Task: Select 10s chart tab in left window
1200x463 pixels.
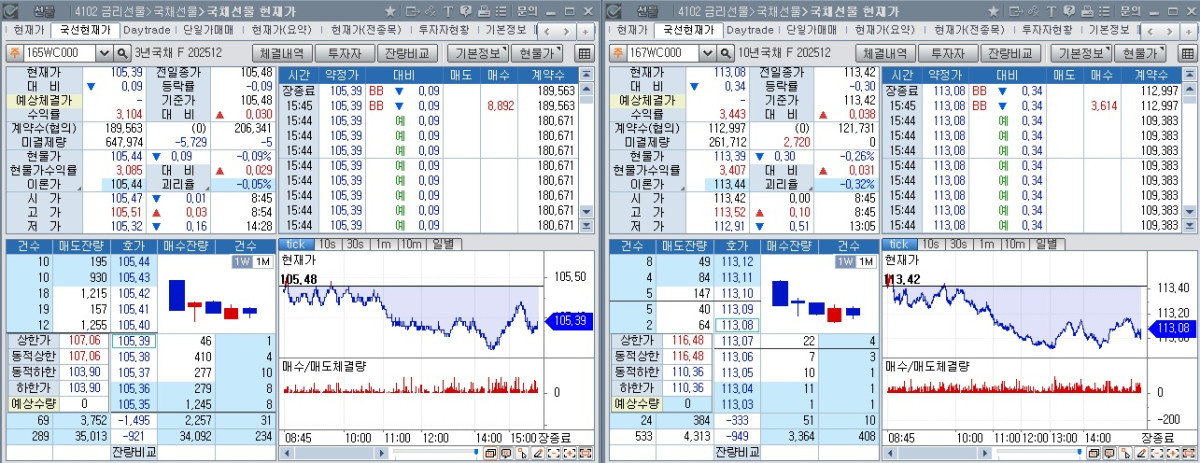Action: pos(327,243)
